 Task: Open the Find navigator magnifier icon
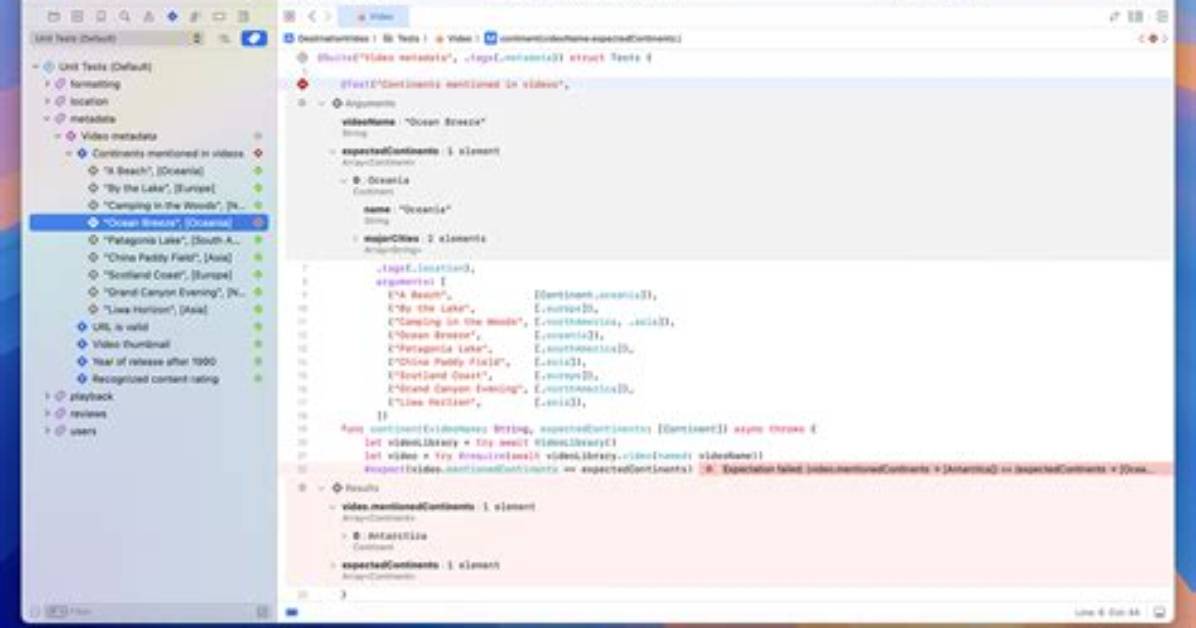pyautogui.click(x=124, y=16)
